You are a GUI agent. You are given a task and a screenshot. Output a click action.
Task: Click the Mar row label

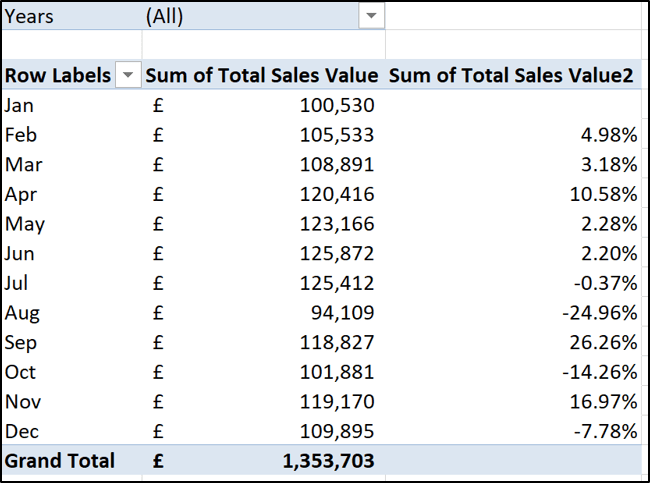click(x=21, y=164)
